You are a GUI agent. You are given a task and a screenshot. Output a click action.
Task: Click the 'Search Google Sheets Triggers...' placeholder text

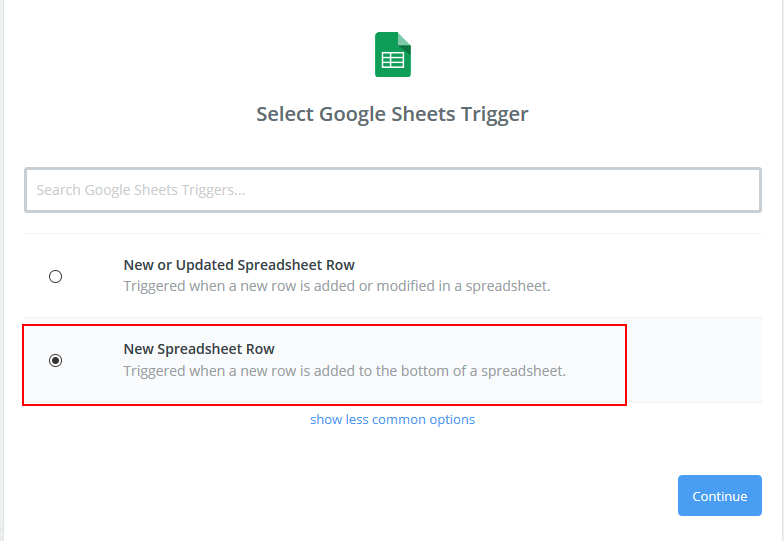(140, 190)
